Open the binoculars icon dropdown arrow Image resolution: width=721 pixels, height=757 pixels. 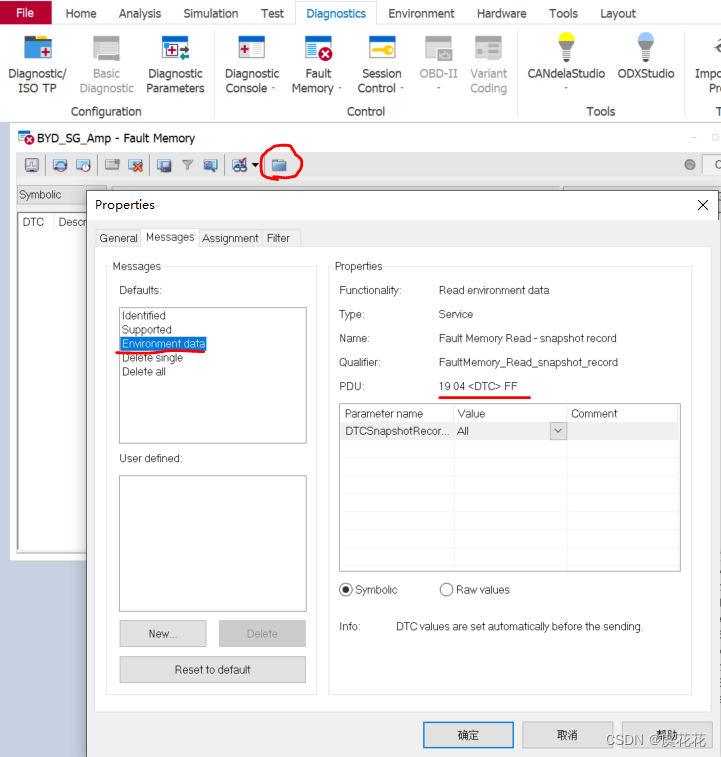[x=255, y=166]
